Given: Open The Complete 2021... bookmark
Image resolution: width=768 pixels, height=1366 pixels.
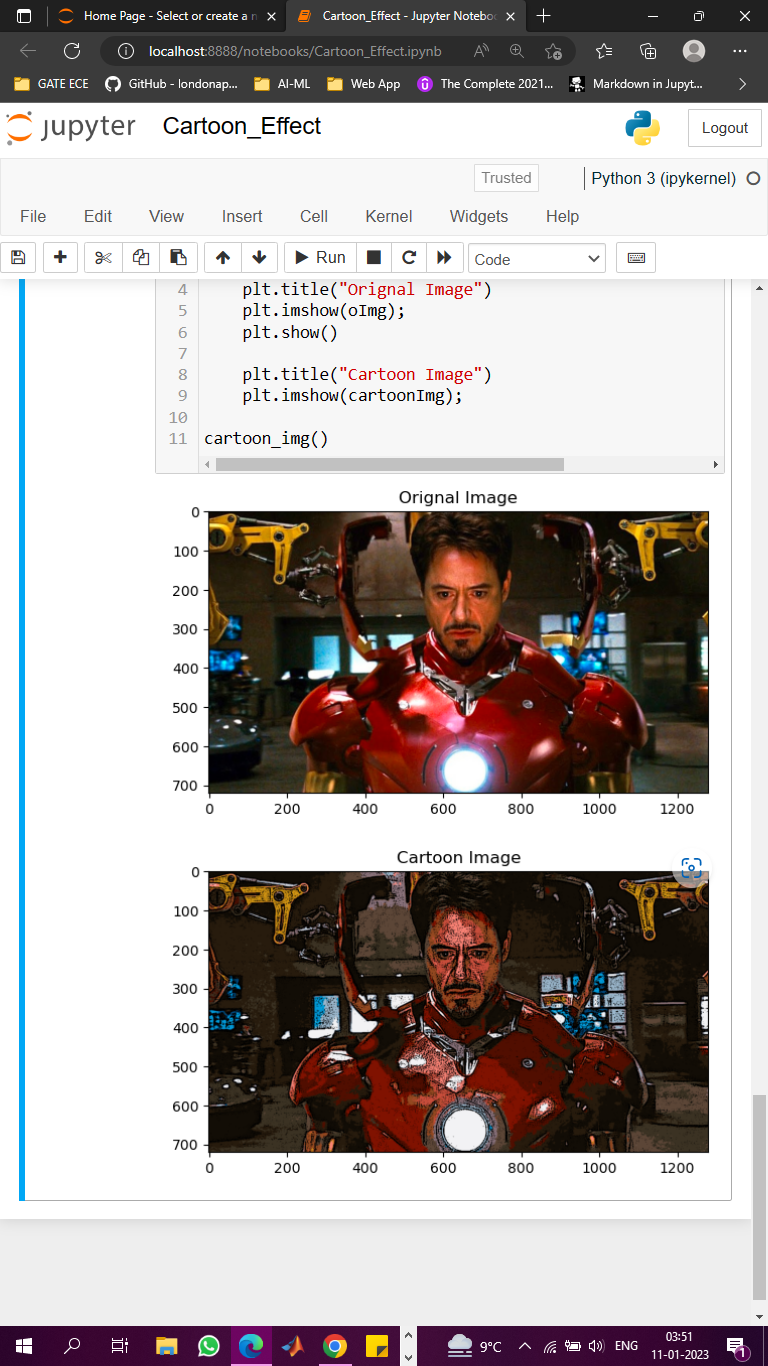Looking at the screenshot, I should [485, 84].
